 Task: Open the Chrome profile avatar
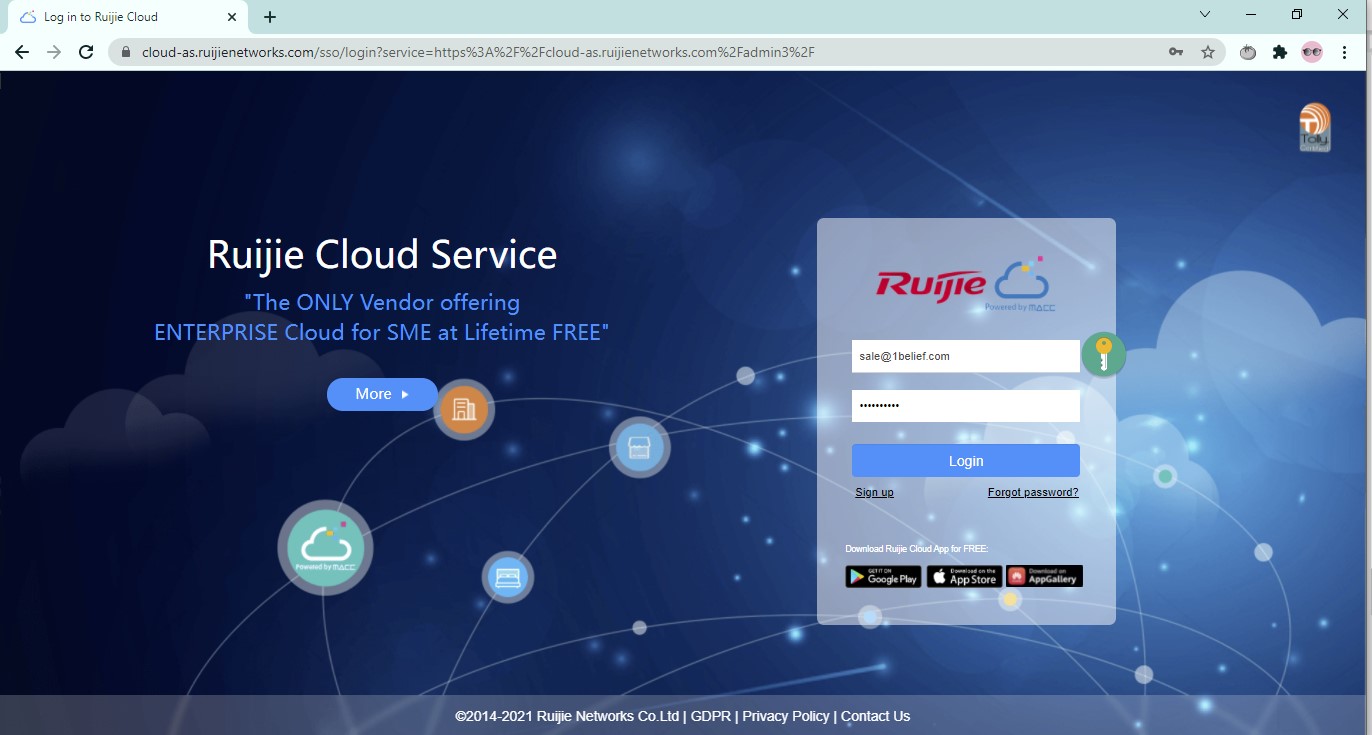point(1312,52)
